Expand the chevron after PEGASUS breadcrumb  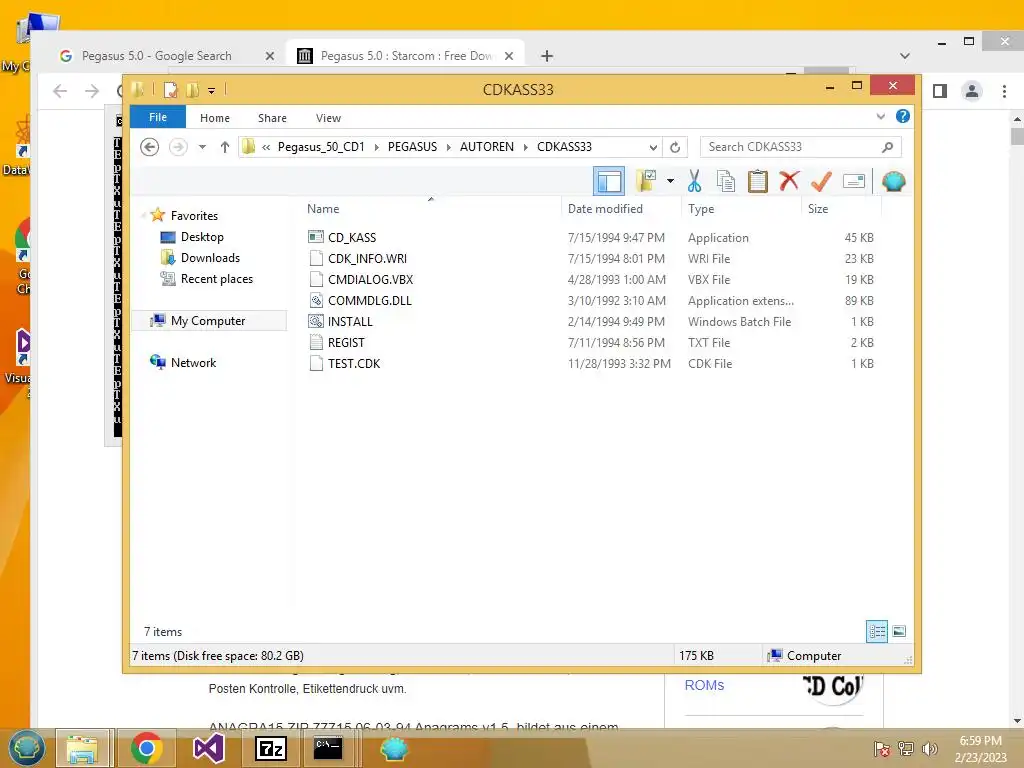(448, 148)
